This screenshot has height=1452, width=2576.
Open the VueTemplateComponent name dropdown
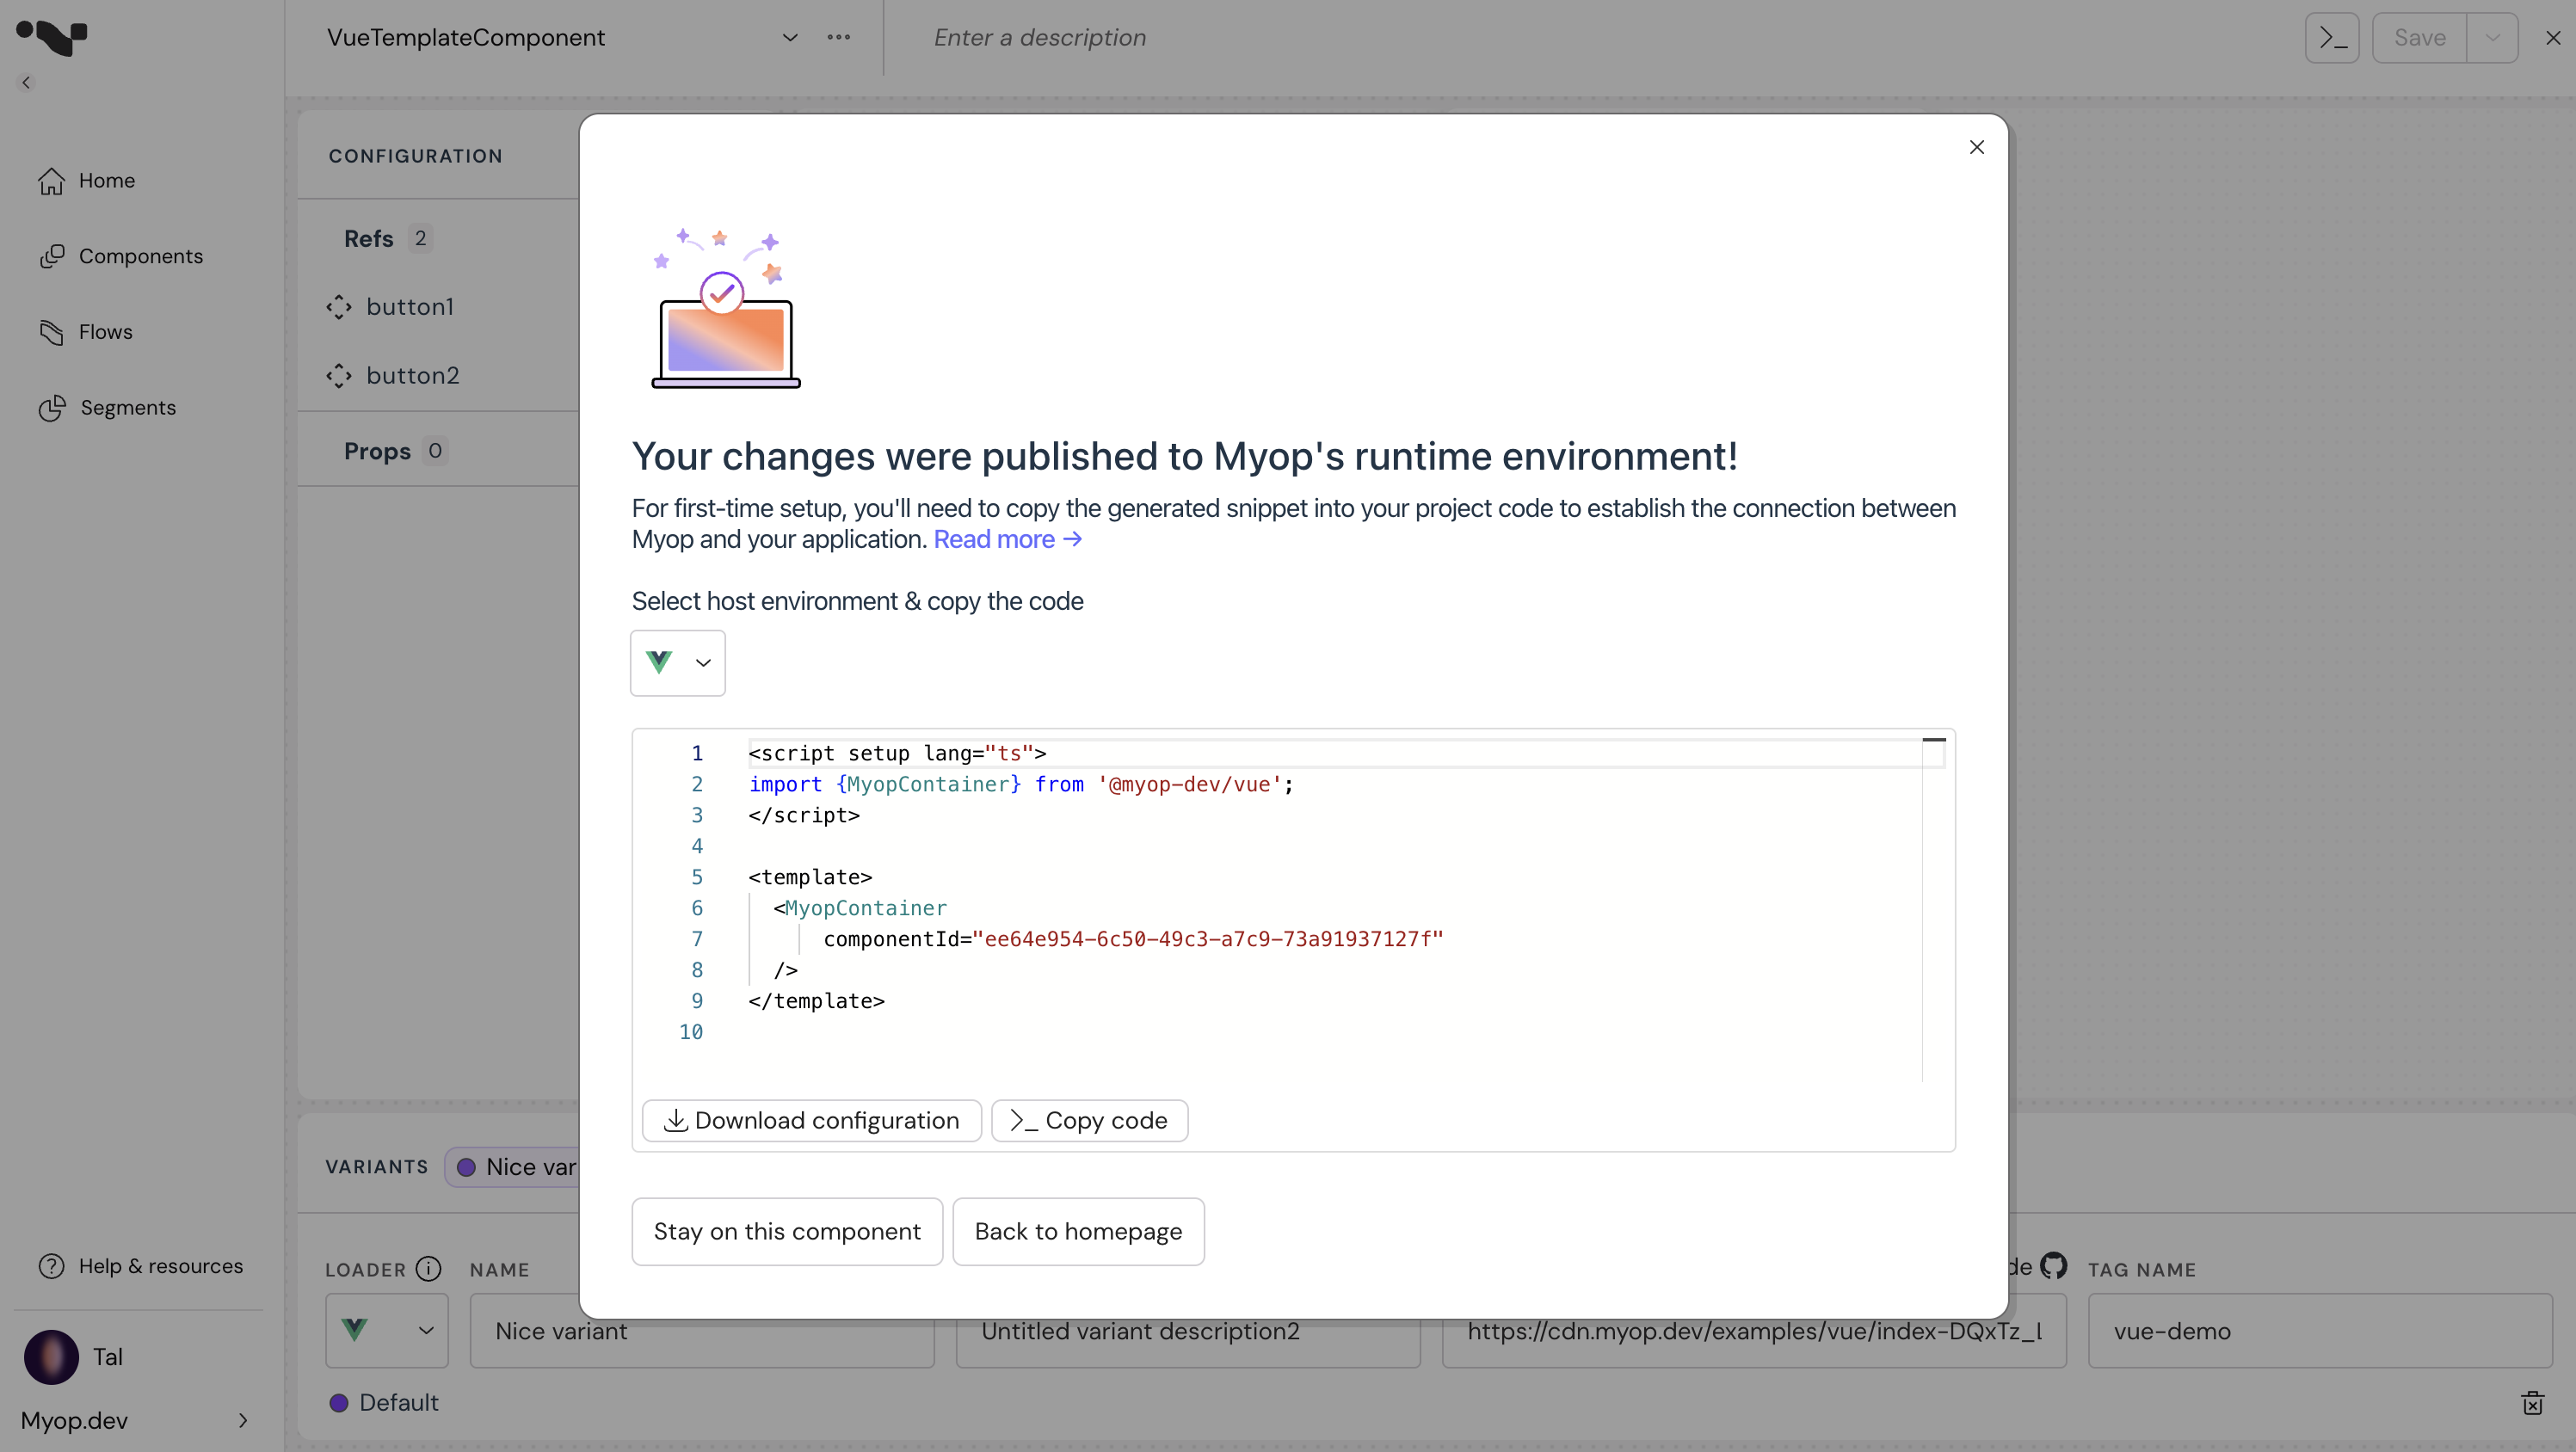click(x=789, y=38)
